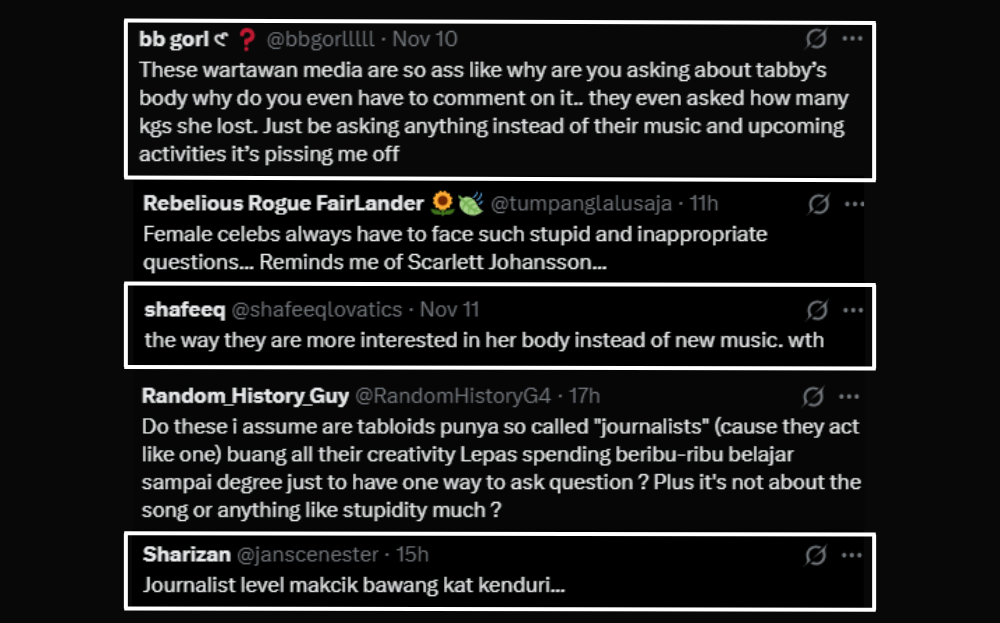Click the @bbgorlllll handle
Screen dimensions: 1000x623
click(320, 40)
